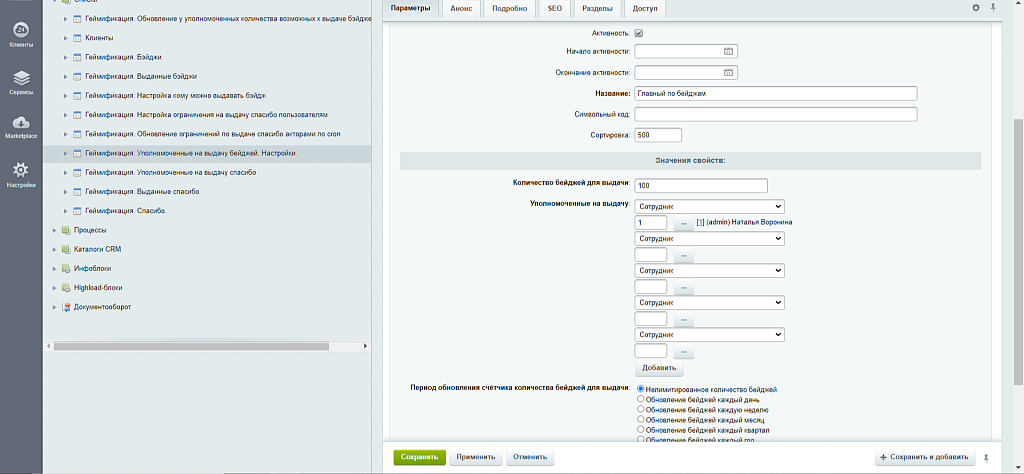
Task: Open calendar for Начало активности
Action: click(728, 50)
